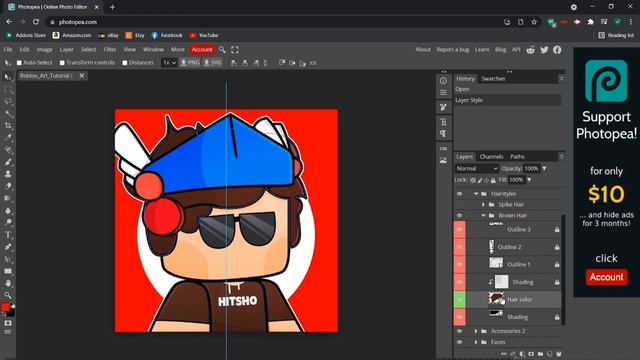
Task: Collapse the Hairstyles folder
Action: tap(476, 194)
